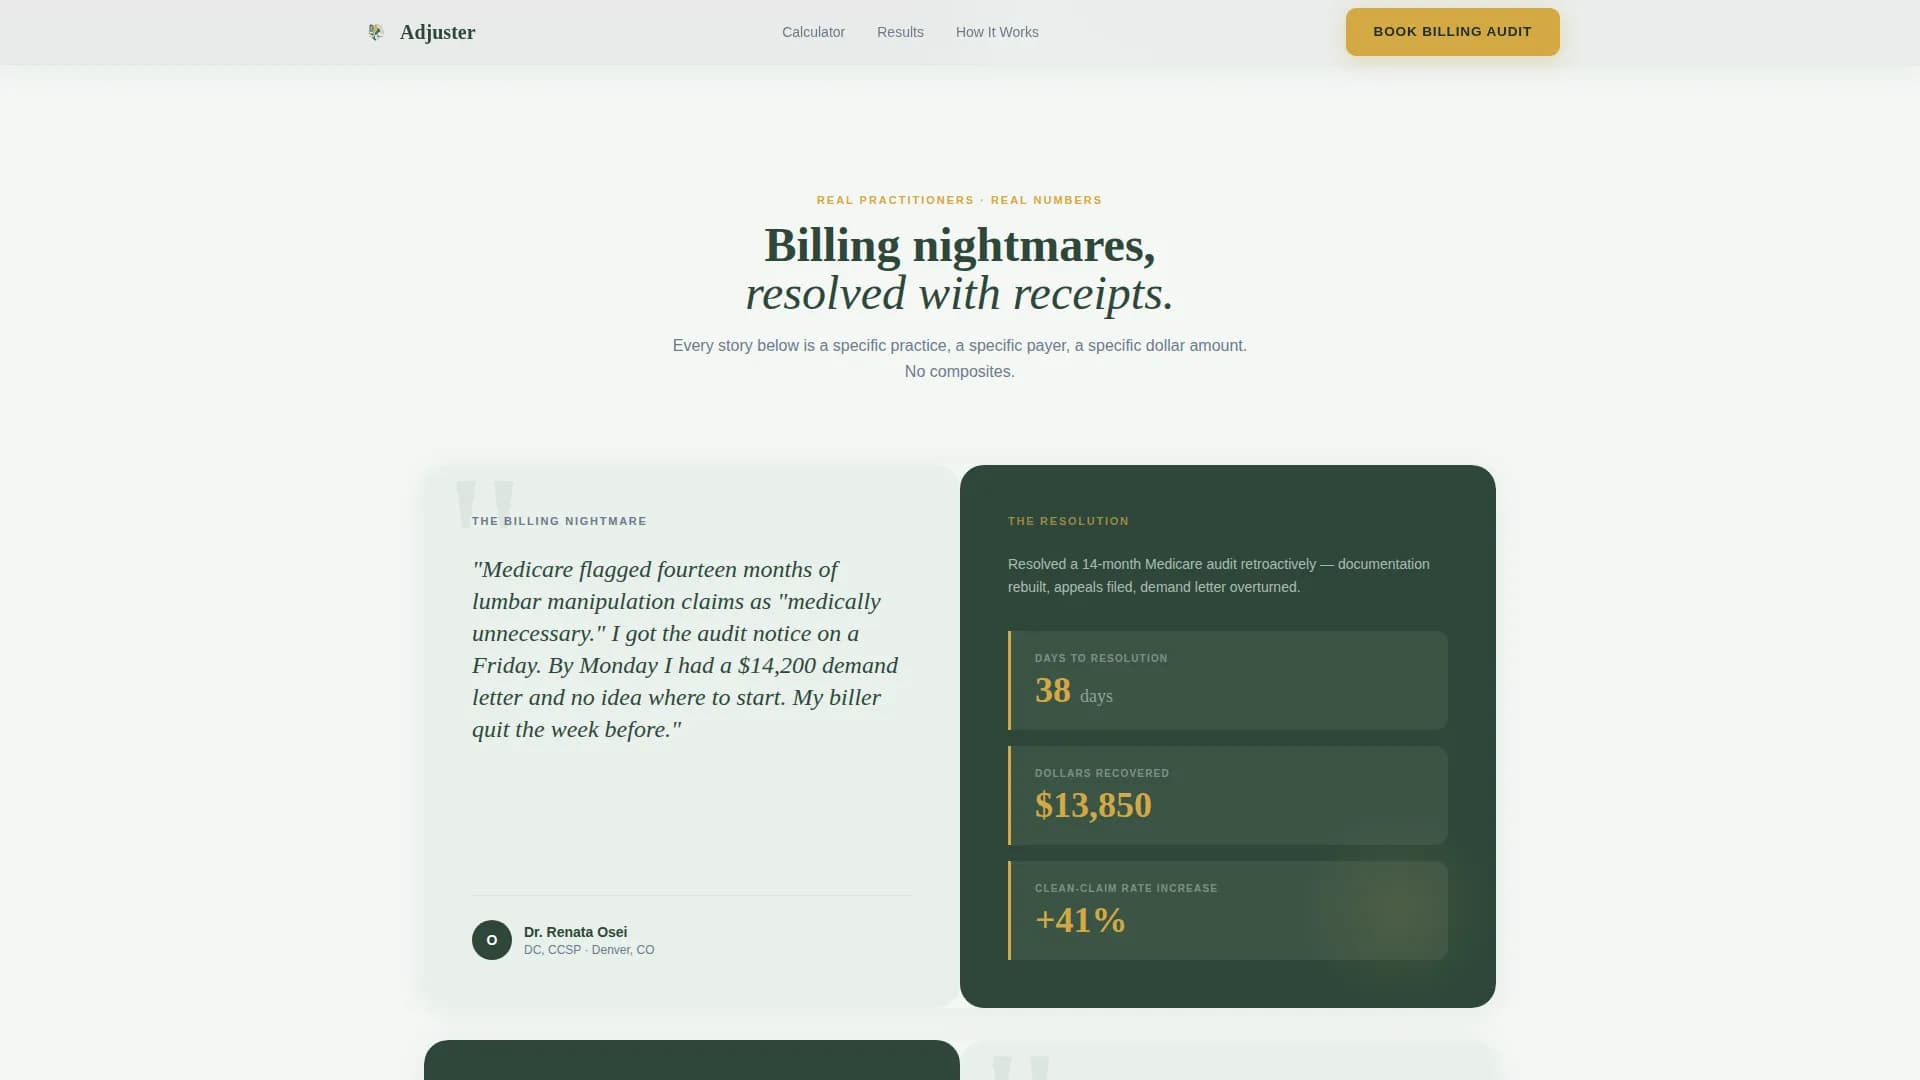Select Dr. Renata Osei's avatar circle
1920x1080 pixels.
(x=492, y=939)
